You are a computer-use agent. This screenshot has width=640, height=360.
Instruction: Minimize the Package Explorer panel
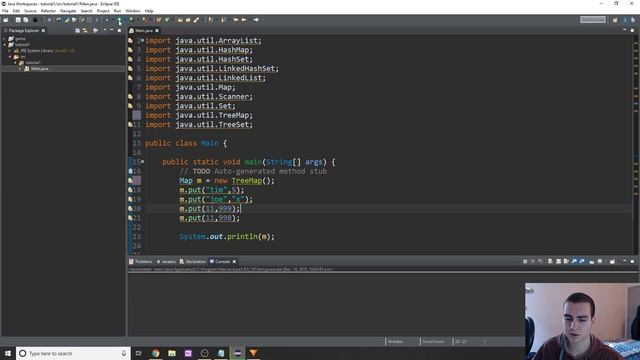click(112, 31)
